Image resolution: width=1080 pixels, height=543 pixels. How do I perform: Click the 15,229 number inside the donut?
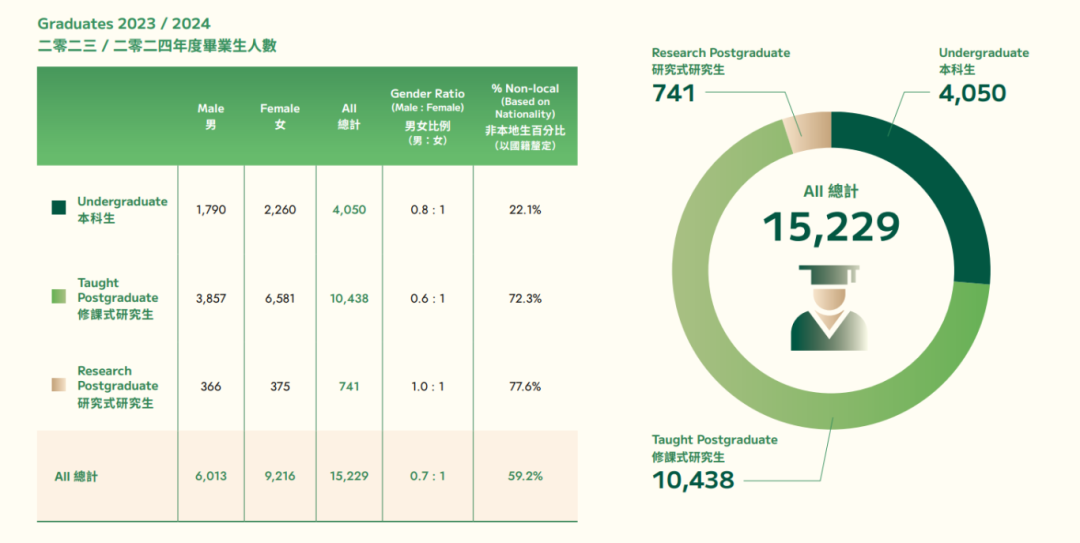(x=830, y=228)
